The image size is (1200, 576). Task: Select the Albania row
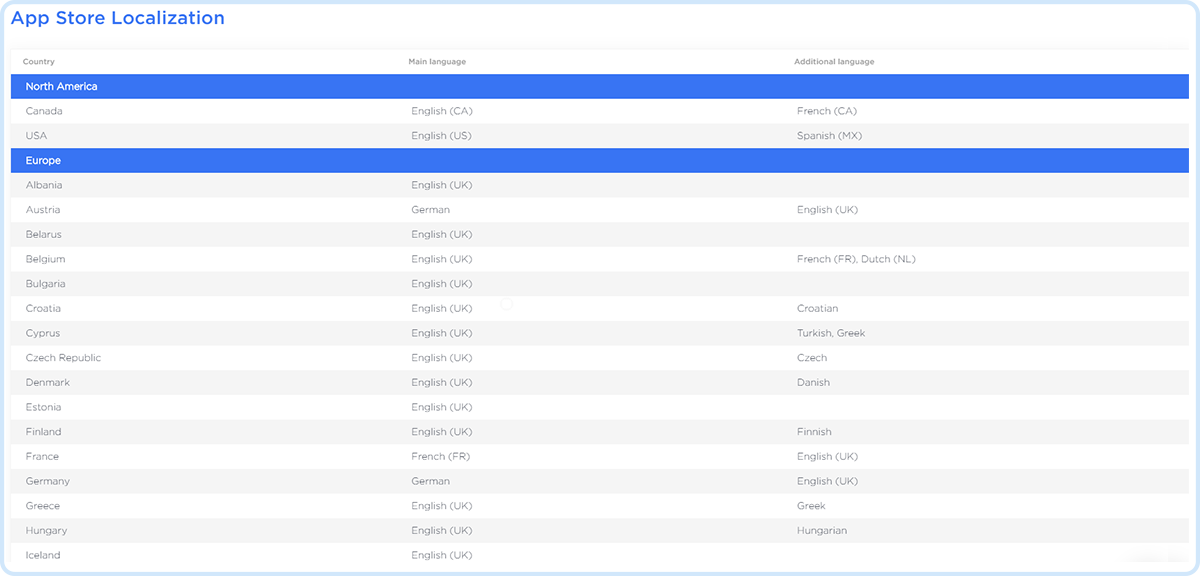pos(44,185)
